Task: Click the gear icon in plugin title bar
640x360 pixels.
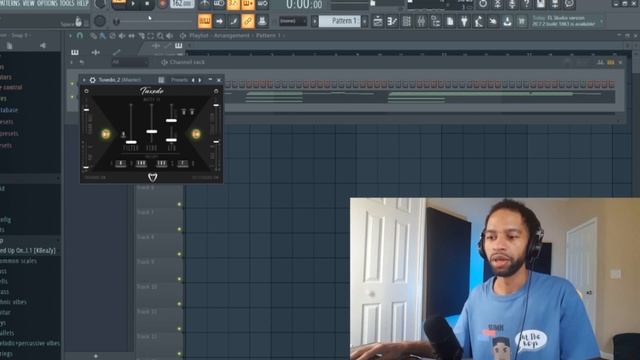Action: pos(93,80)
